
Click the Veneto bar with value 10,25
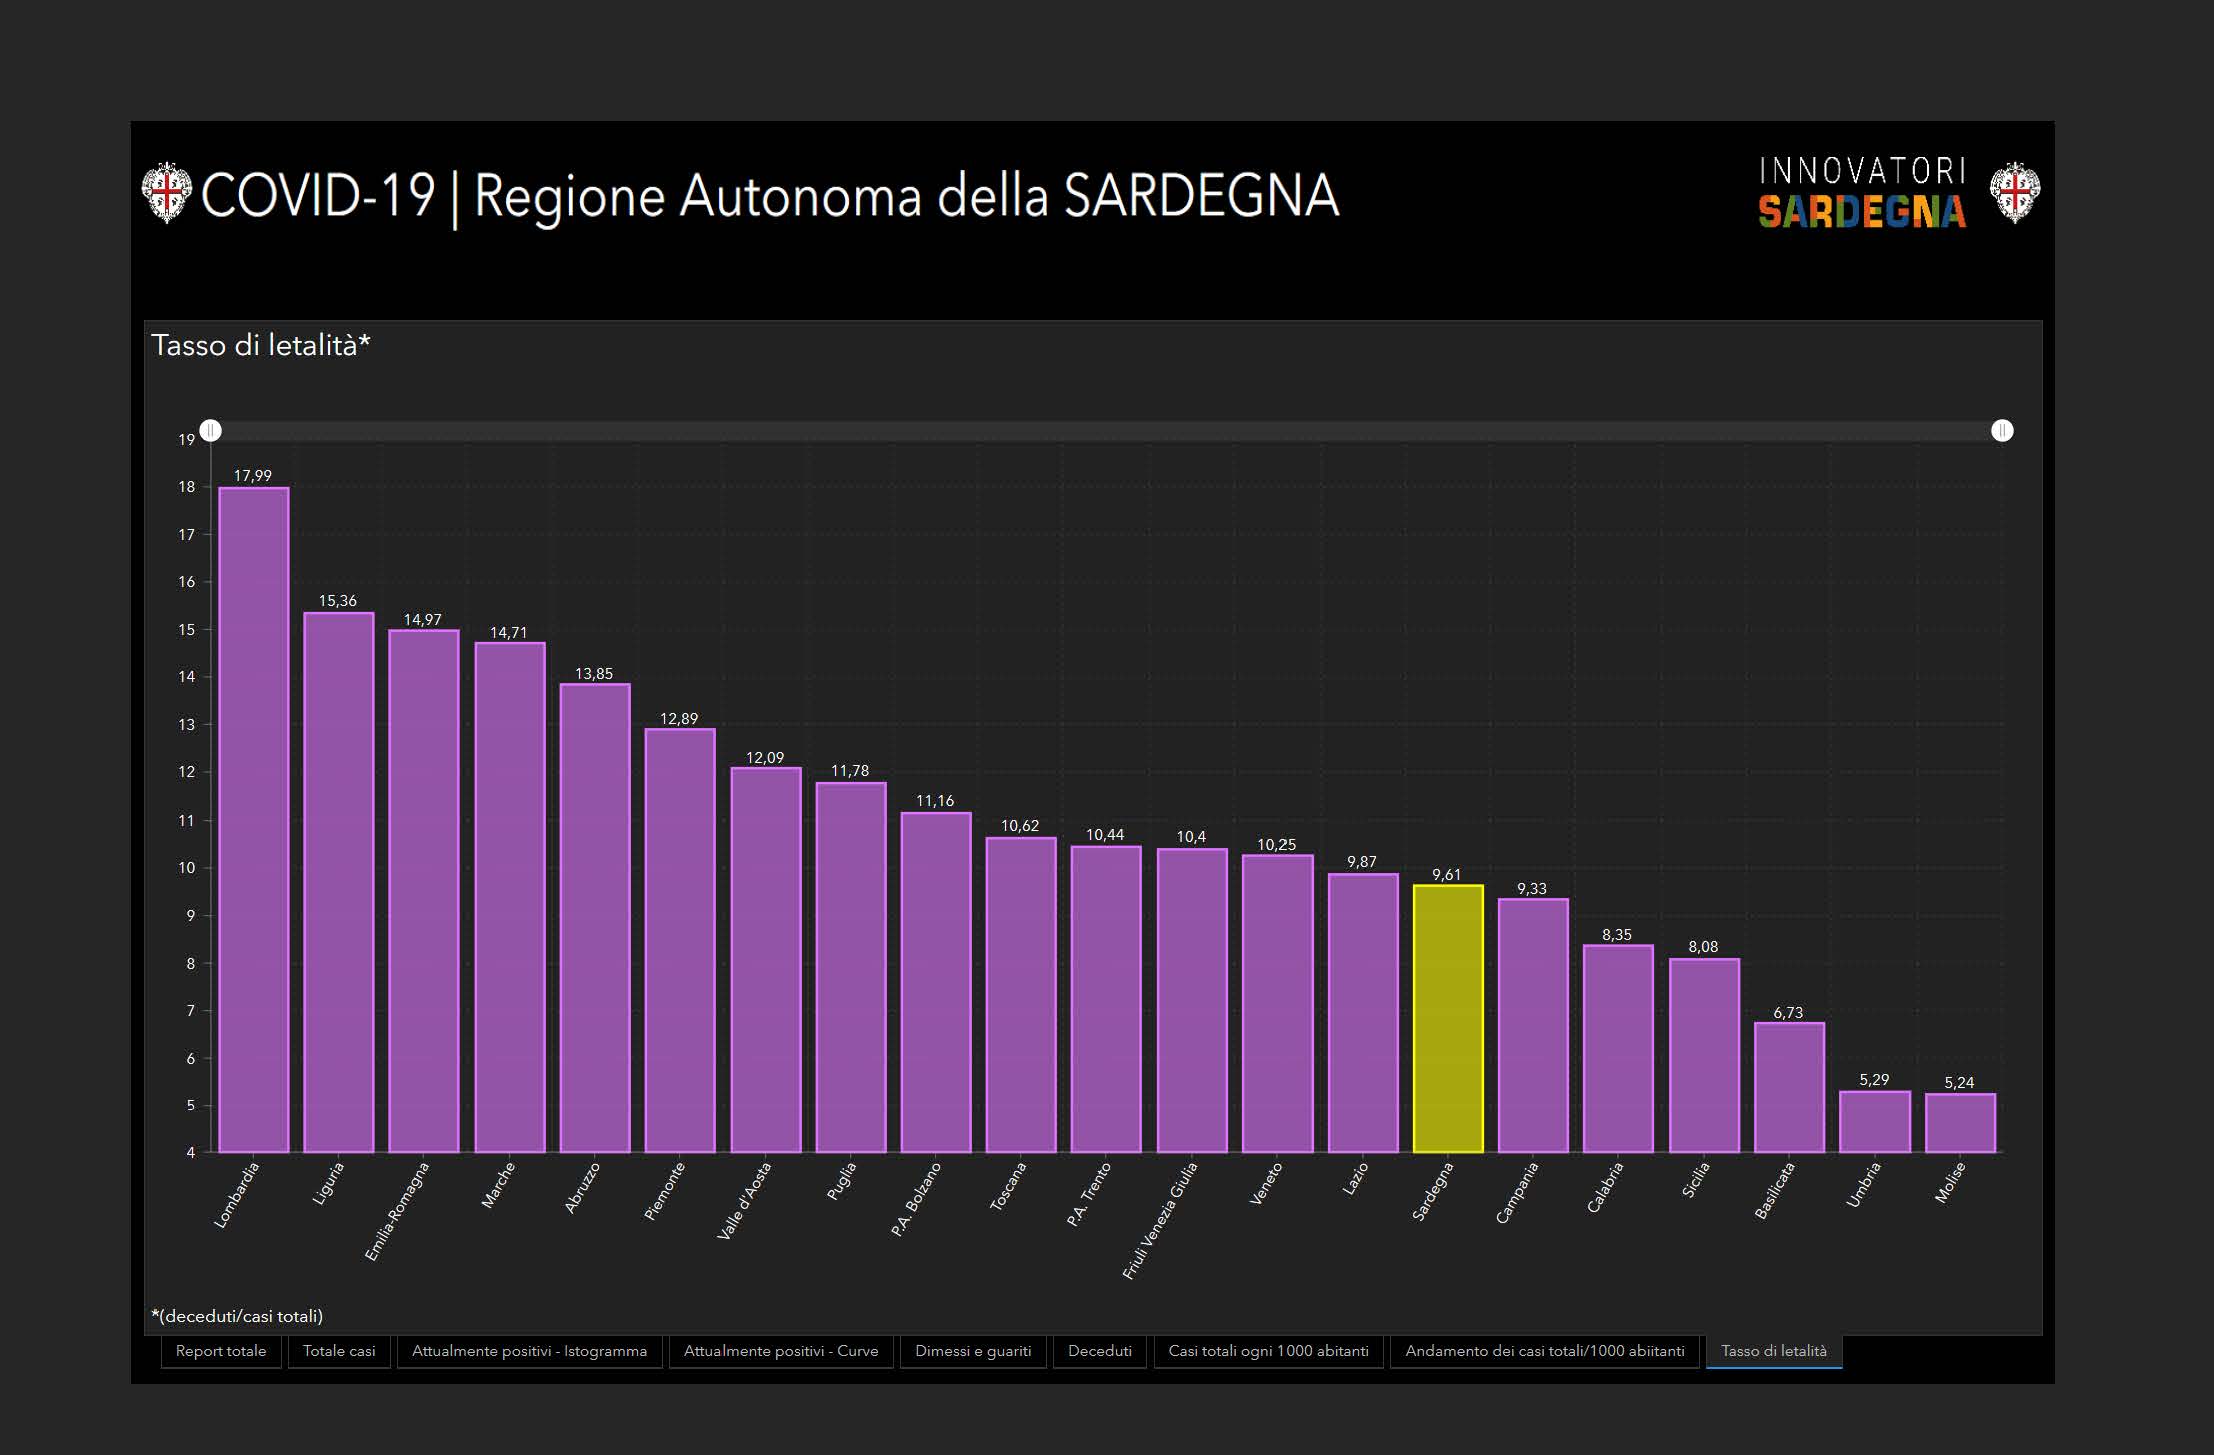pyautogui.click(x=1277, y=1003)
